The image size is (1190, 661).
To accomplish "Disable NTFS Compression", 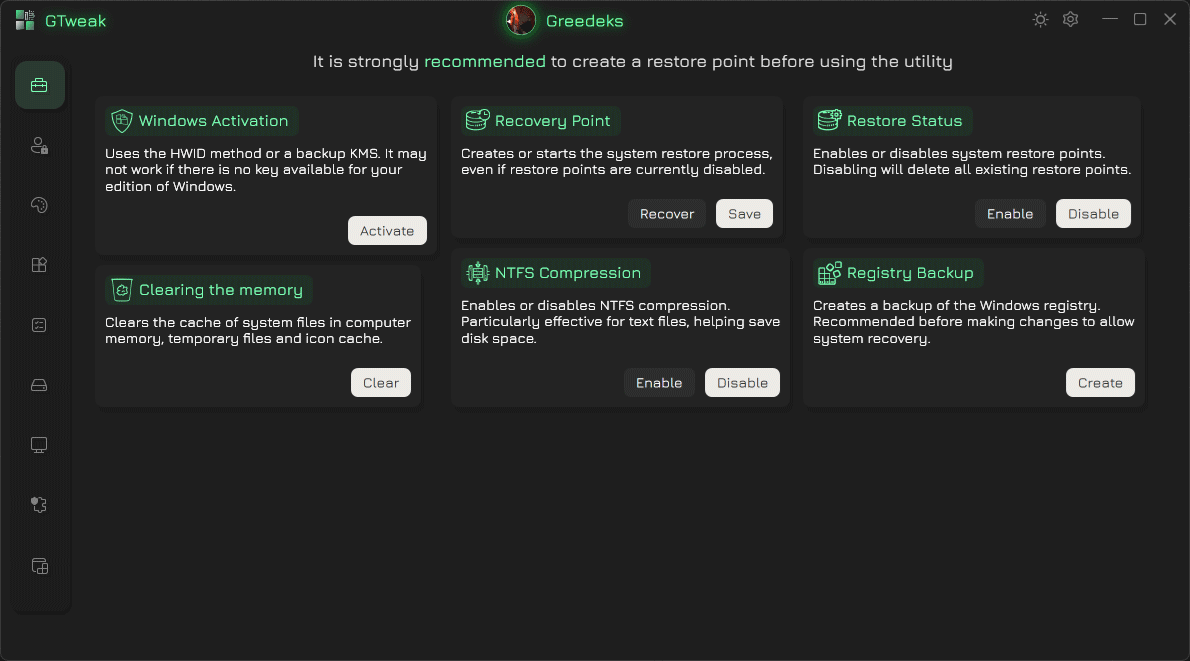I will [742, 382].
